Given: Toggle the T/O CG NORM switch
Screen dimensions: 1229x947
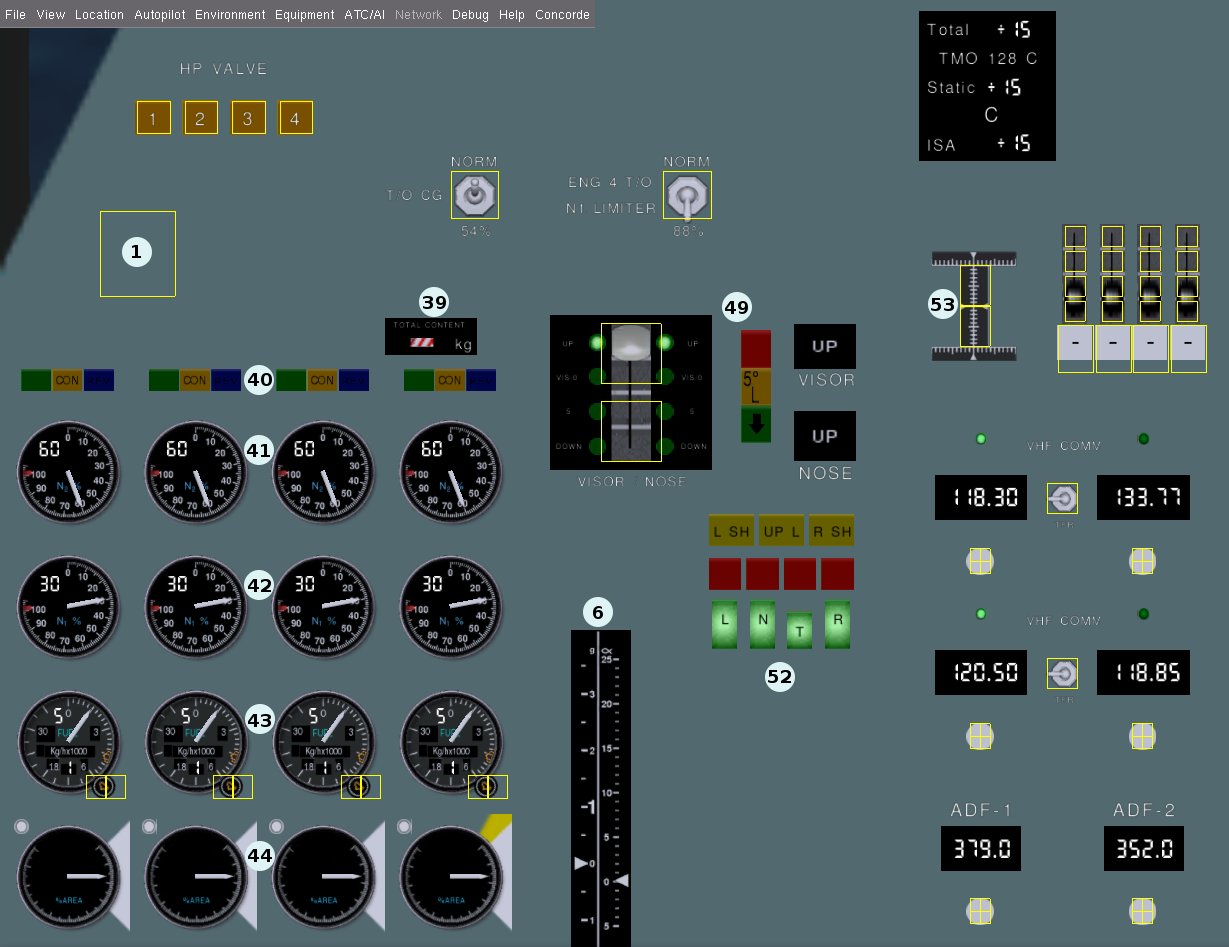Looking at the screenshot, I should pyautogui.click(x=475, y=195).
